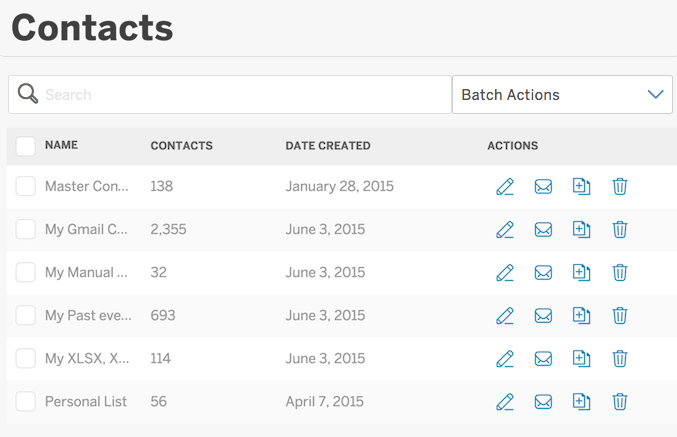This screenshot has height=437, width=677.
Task: Delete the My Gmail contacts list
Action: click(x=620, y=230)
